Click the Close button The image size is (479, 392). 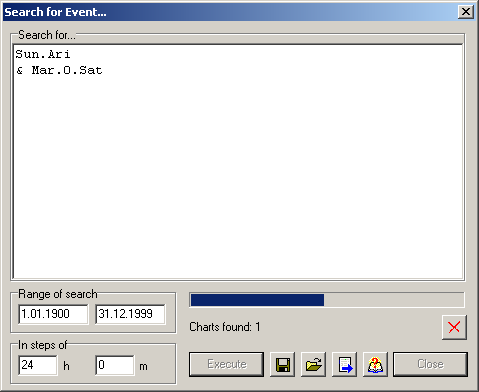point(430,364)
